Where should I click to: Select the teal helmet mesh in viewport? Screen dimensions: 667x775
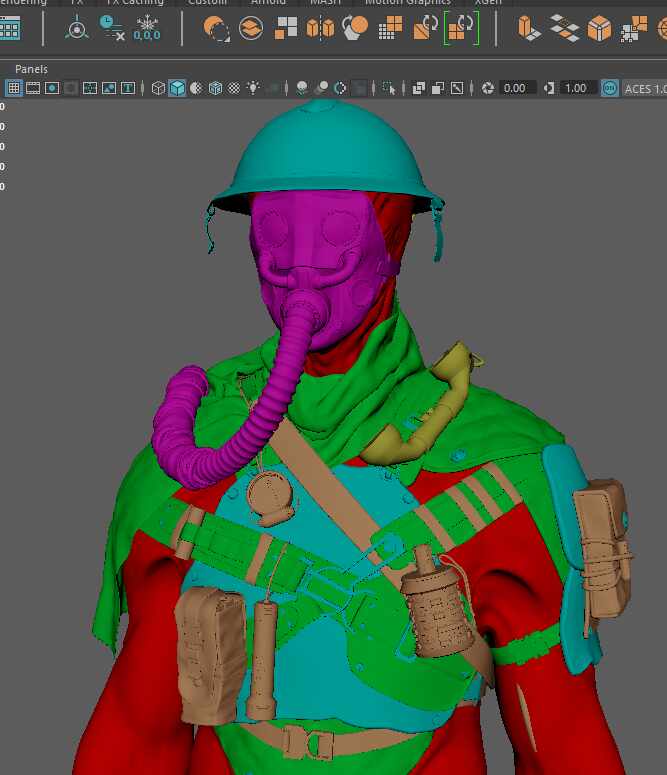pos(326,148)
